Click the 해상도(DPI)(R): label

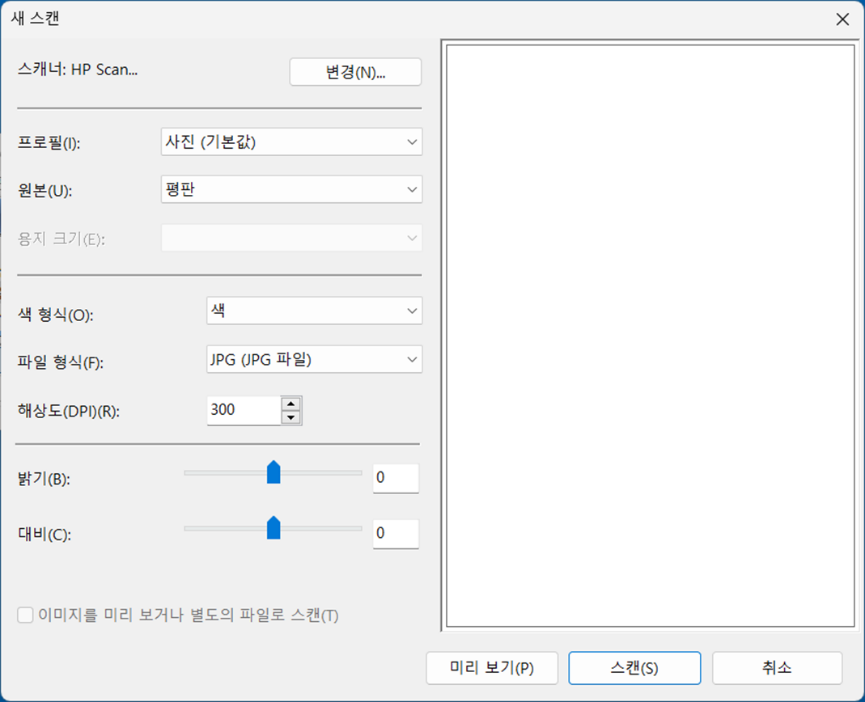[69, 411]
